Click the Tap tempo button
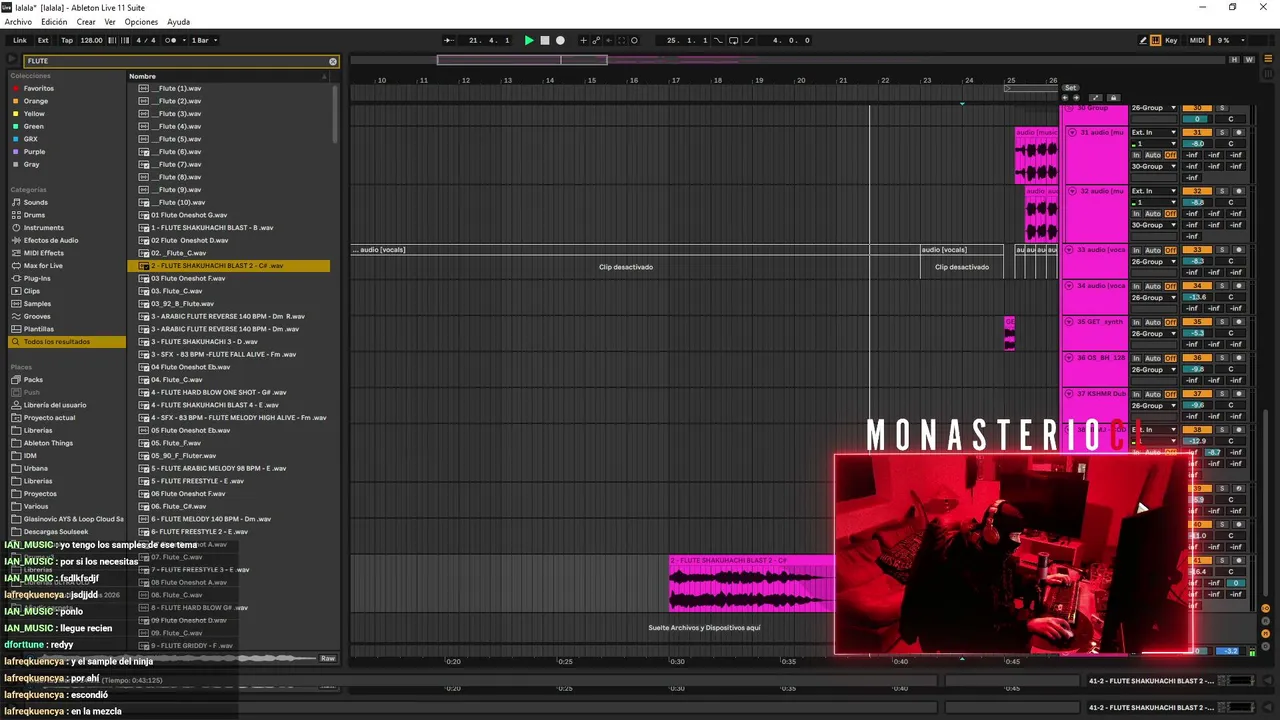Viewport: 1280px width, 720px height. pos(67,40)
